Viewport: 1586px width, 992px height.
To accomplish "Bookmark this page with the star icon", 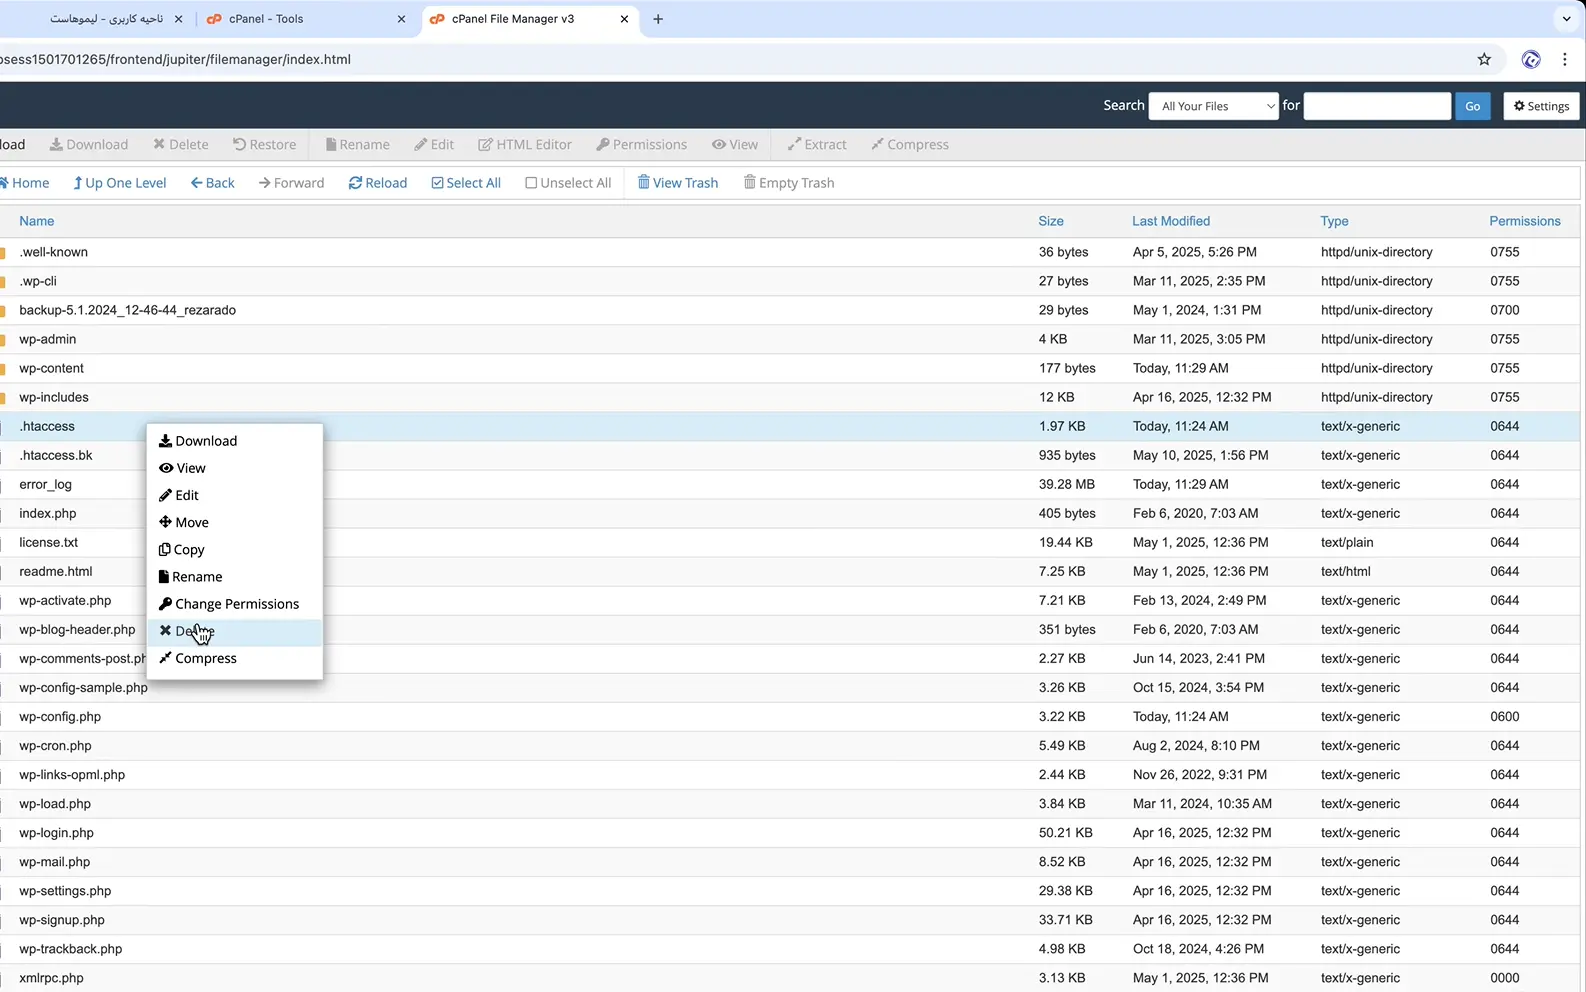I will click(1484, 60).
